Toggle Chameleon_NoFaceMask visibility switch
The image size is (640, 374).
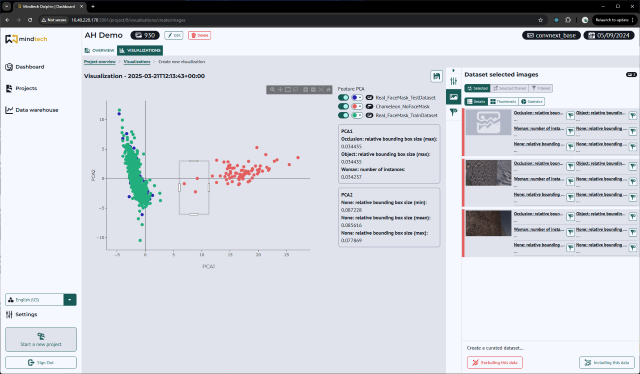pyautogui.click(x=343, y=107)
